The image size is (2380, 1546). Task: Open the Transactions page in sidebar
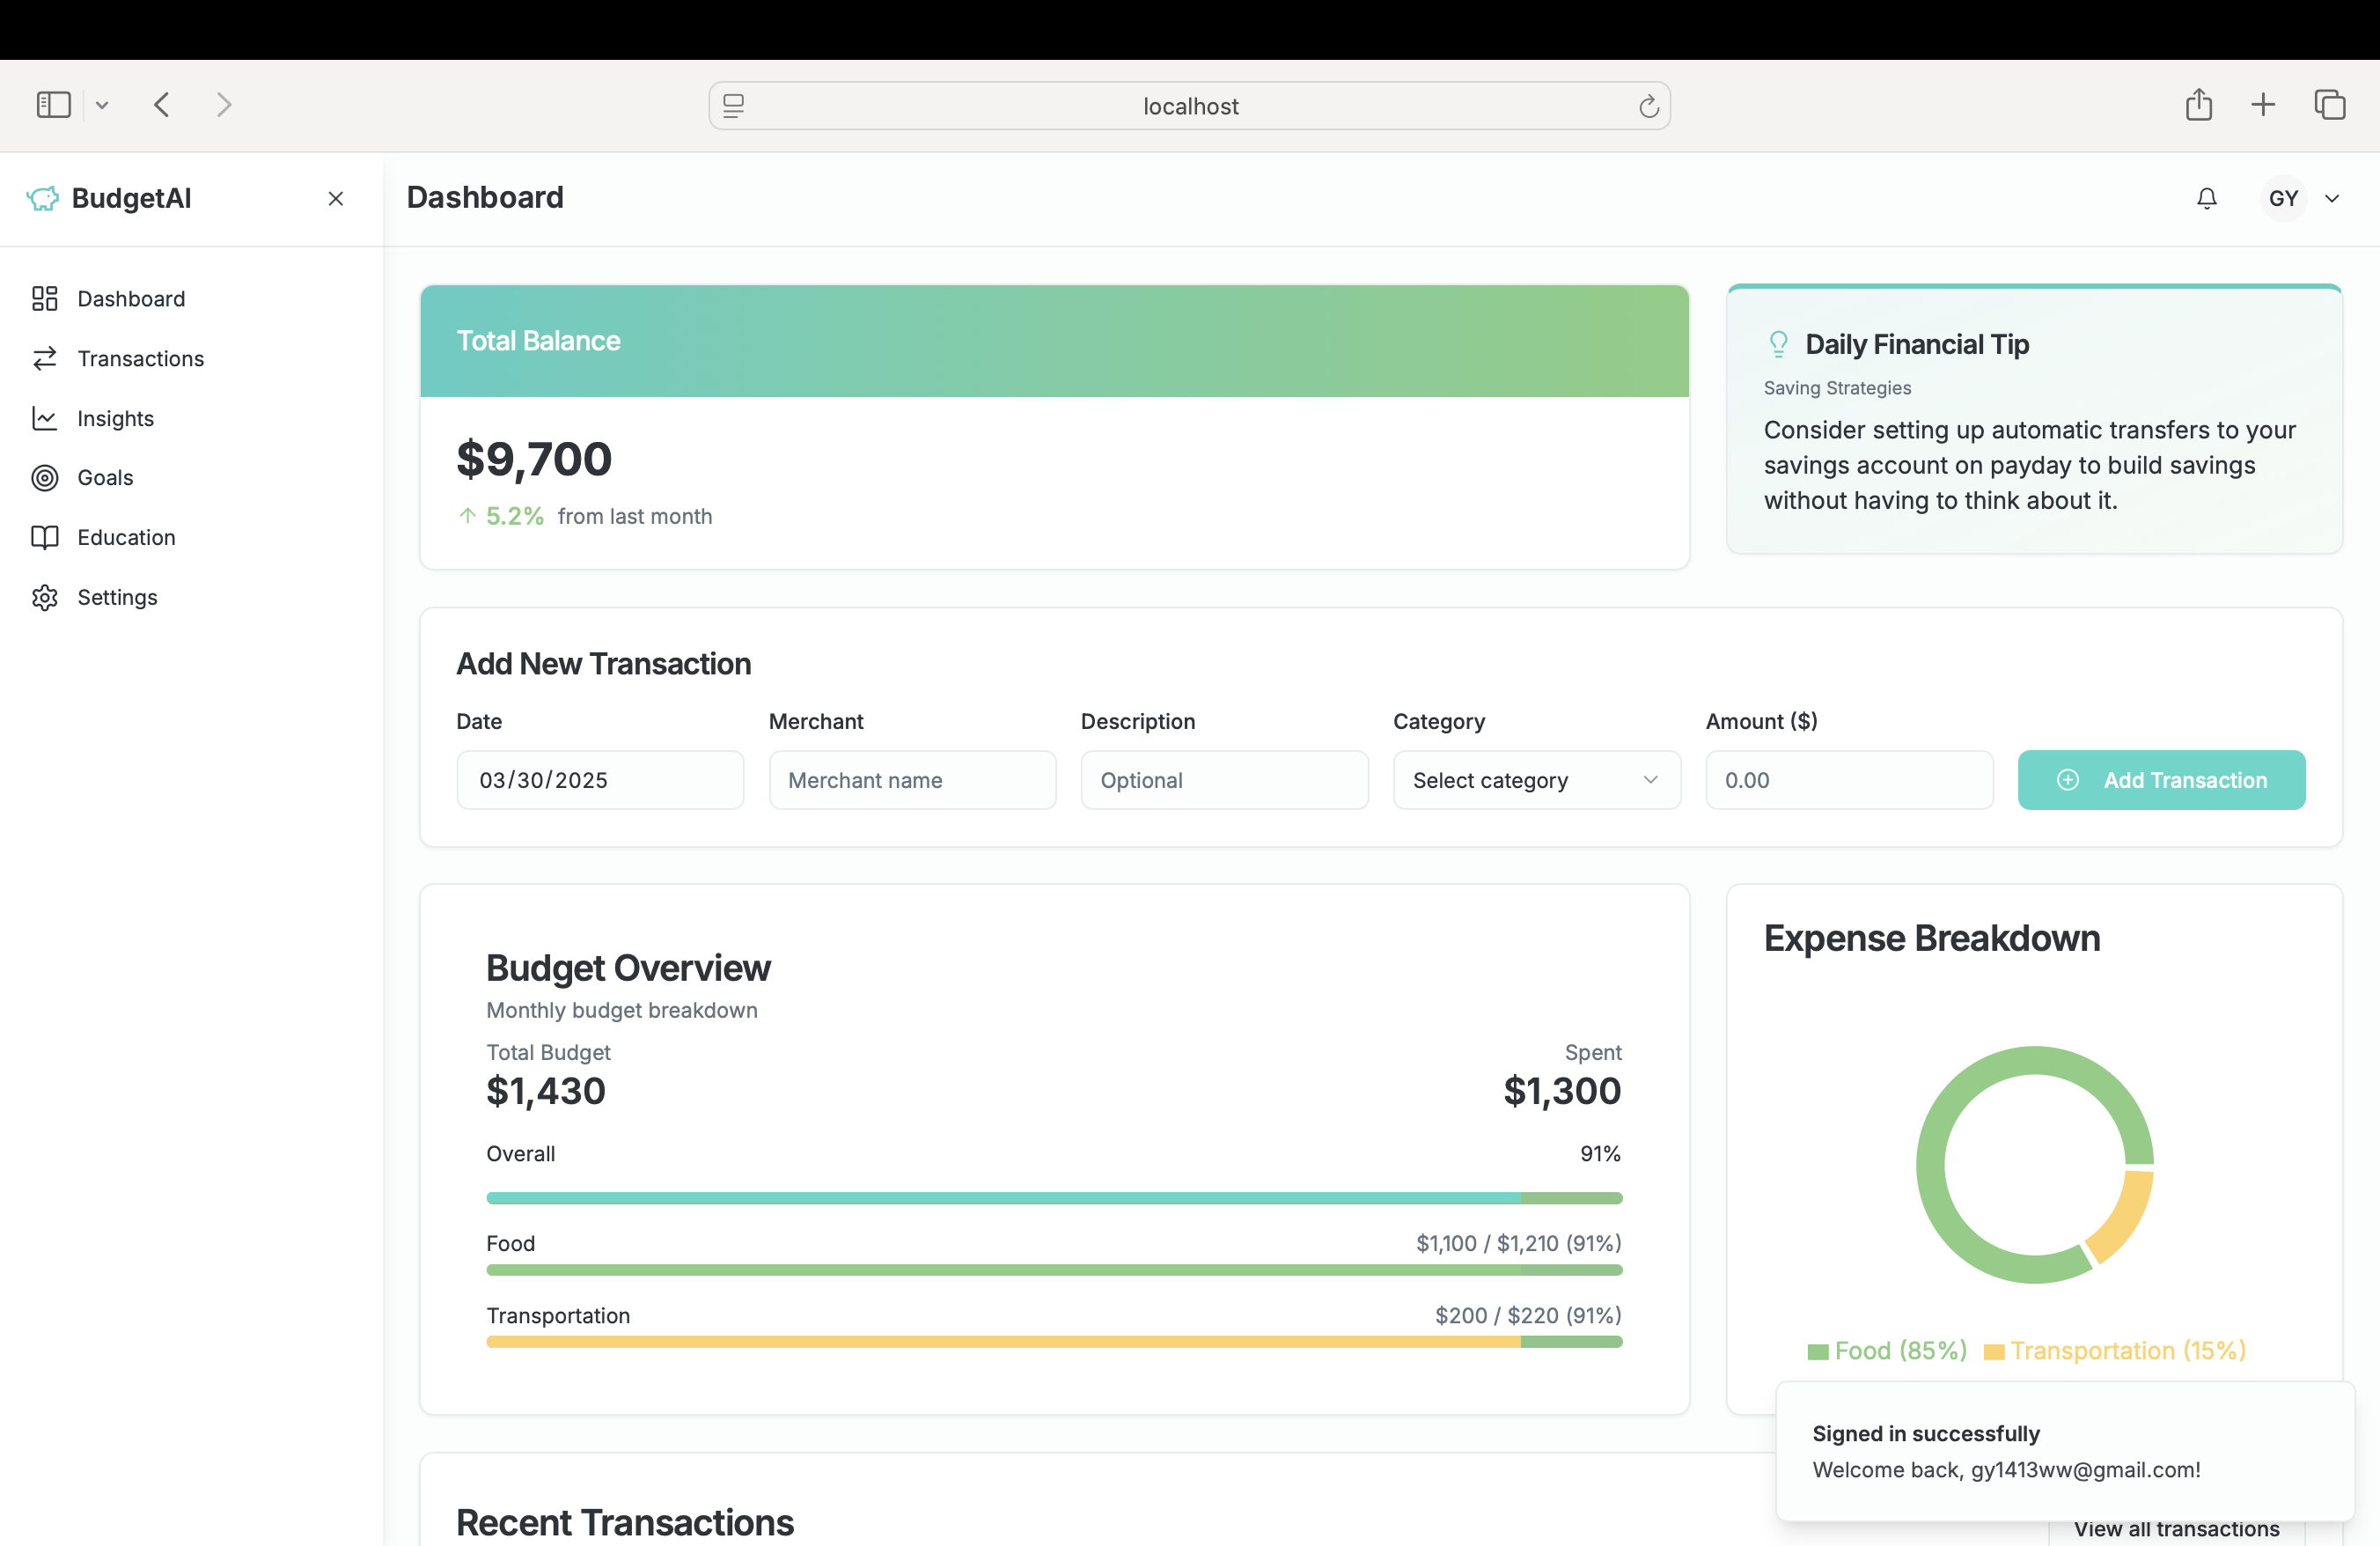[x=140, y=359]
